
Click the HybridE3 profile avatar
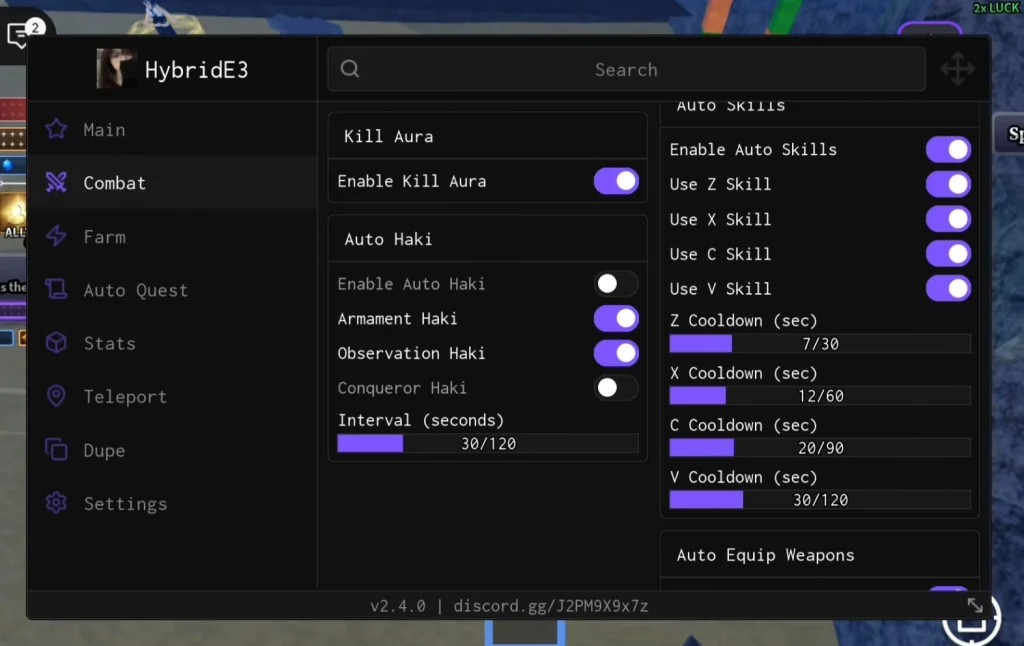tap(116, 69)
